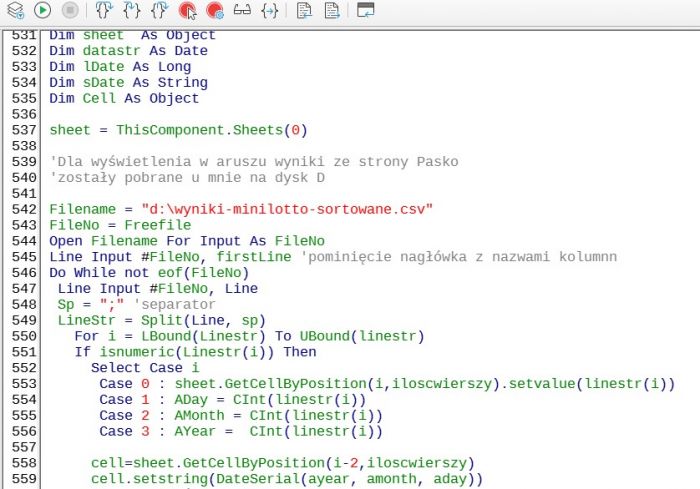Click 'Dim datastr As Date' declaration

coord(129,50)
